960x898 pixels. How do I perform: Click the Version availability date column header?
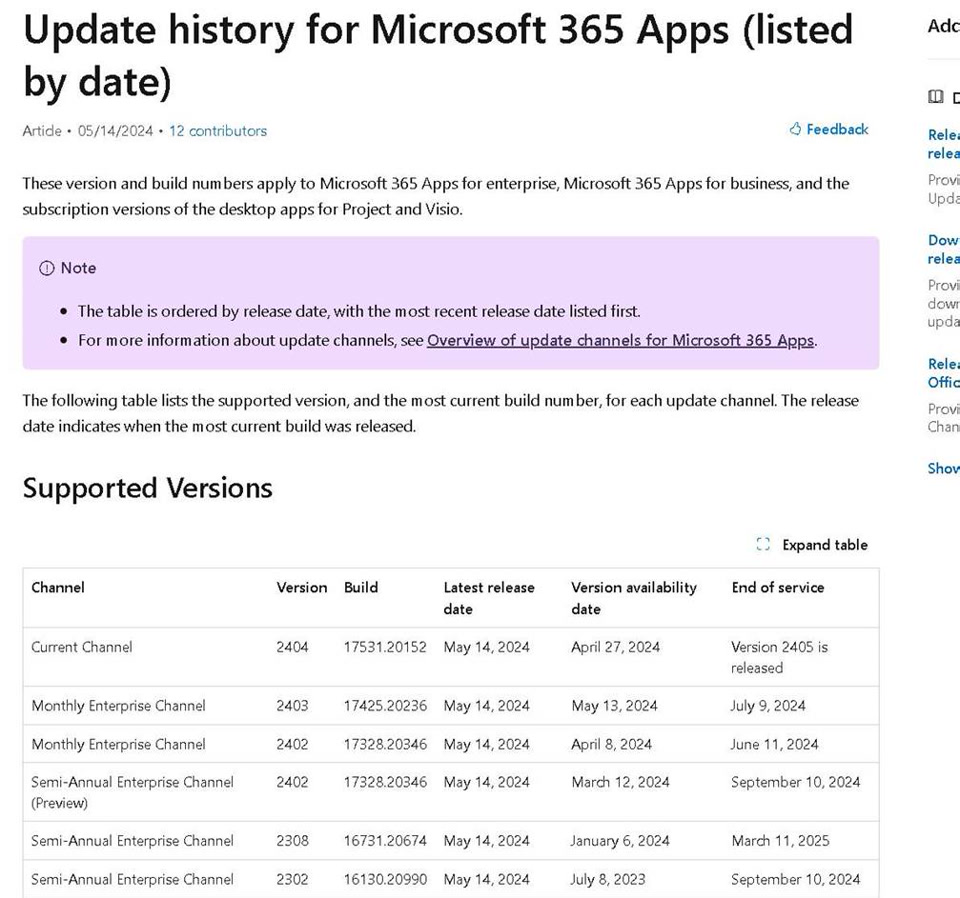pyautogui.click(x=634, y=598)
